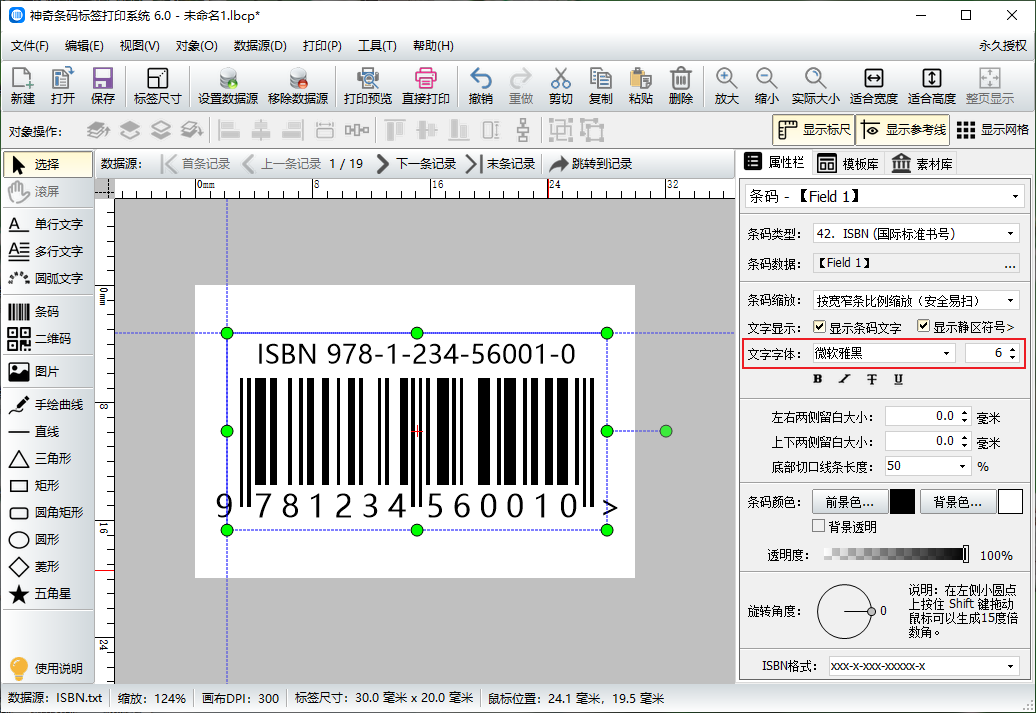Click the 适合高度 fit height icon

[932, 86]
